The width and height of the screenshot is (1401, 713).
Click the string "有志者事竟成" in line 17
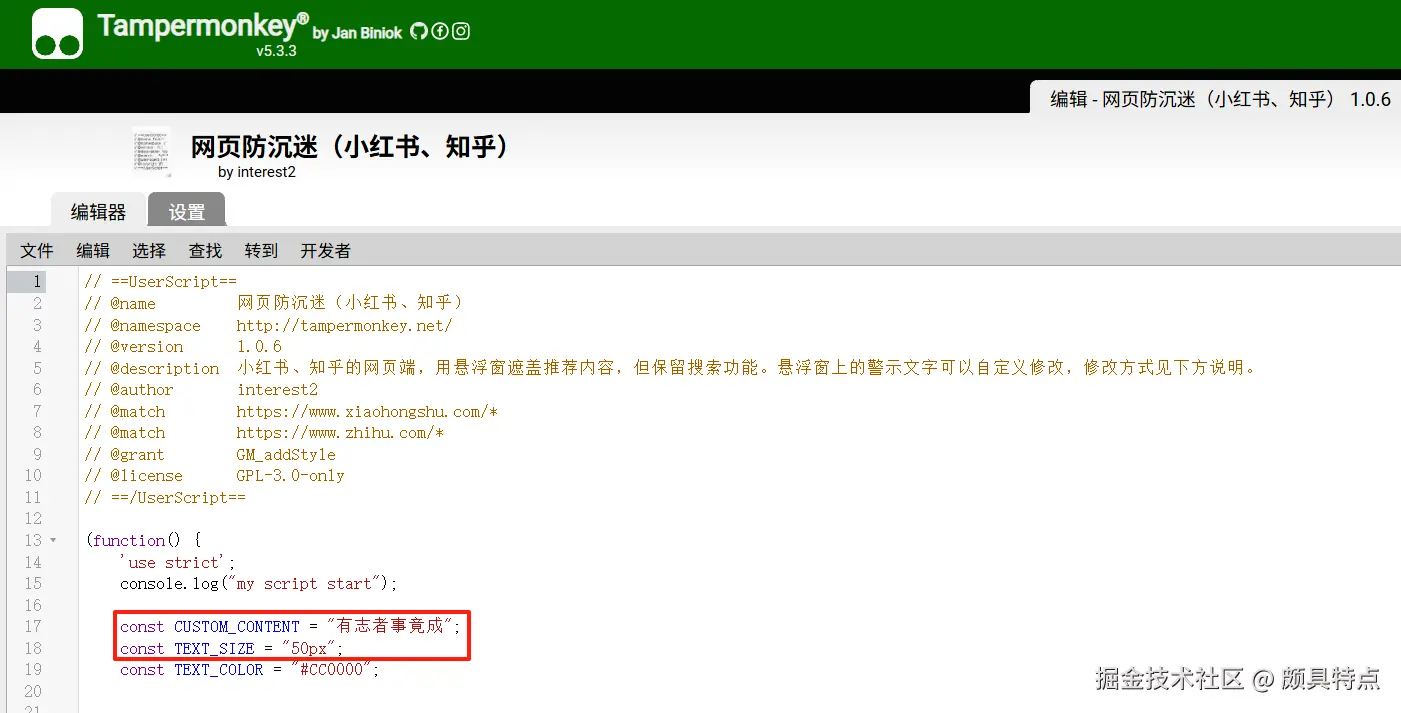(390, 626)
